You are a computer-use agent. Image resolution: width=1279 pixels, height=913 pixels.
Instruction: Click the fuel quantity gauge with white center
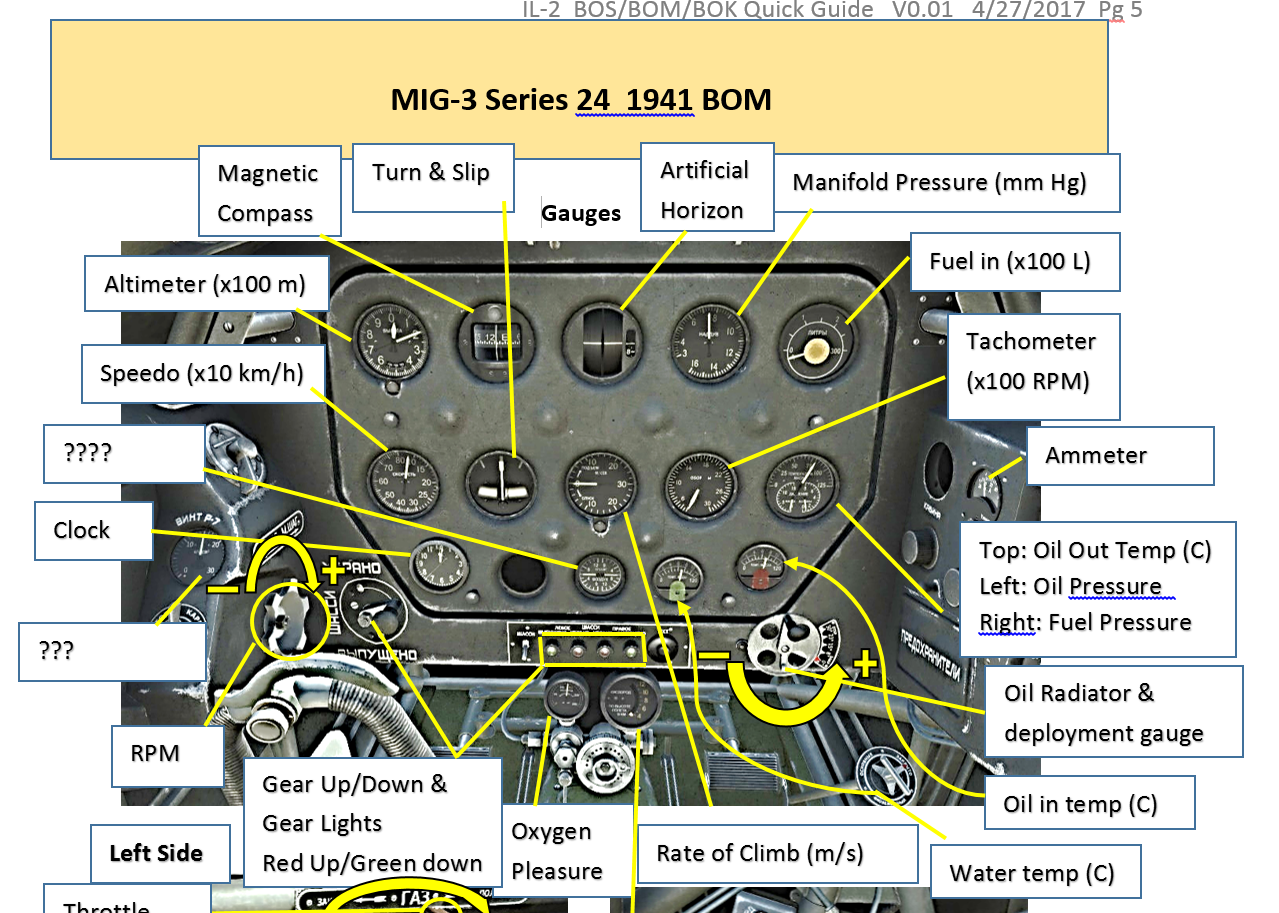816,344
